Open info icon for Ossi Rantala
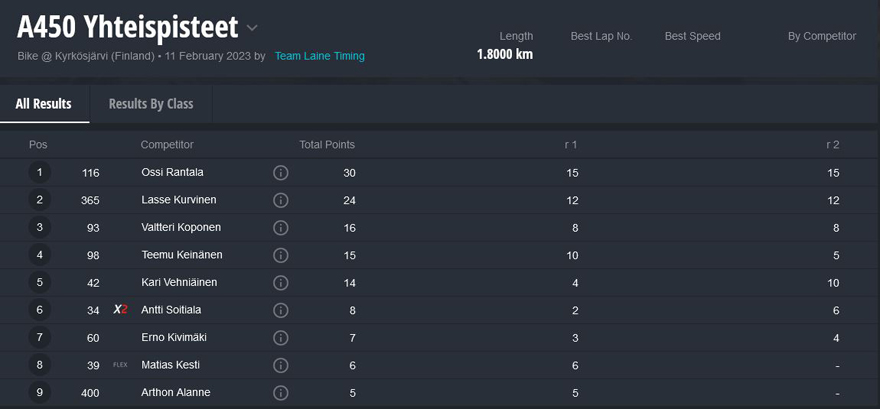 click(x=281, y=173)
